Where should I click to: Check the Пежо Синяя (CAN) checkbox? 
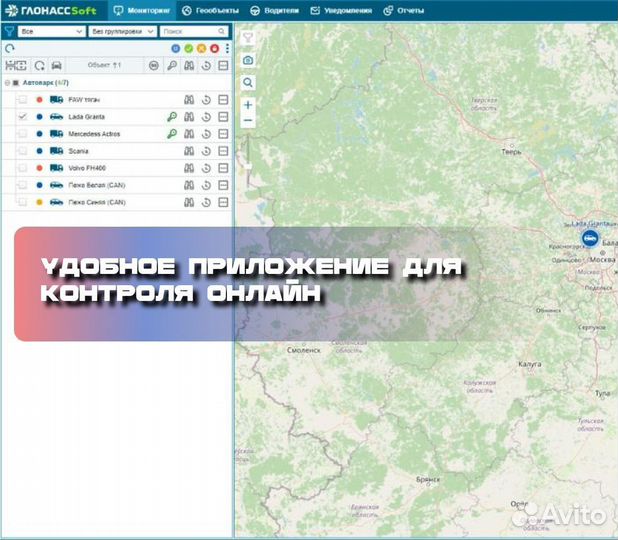pos(22,202)
